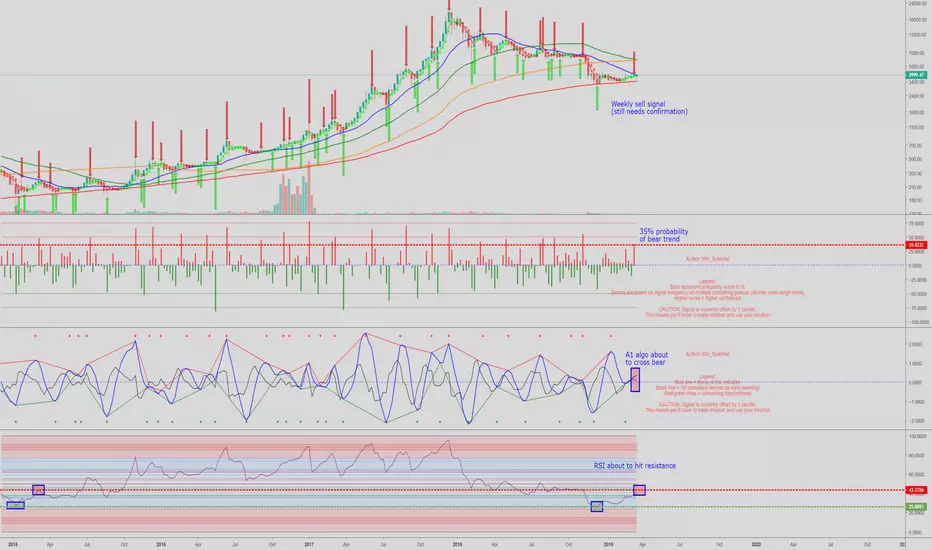Click the 2018 label on time axis
Image resolution: width=932 pixels, height=550 pixels.
[x=457, y=544]
